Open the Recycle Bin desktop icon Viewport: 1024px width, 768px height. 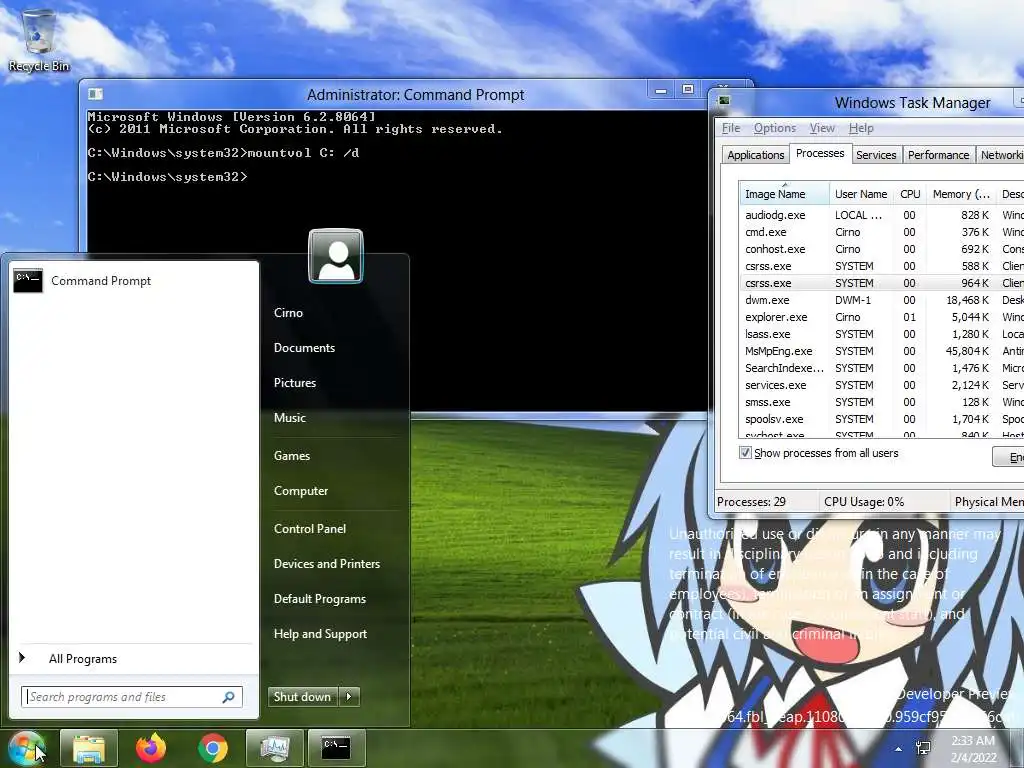pyautogui.click(x=39, y=40)
